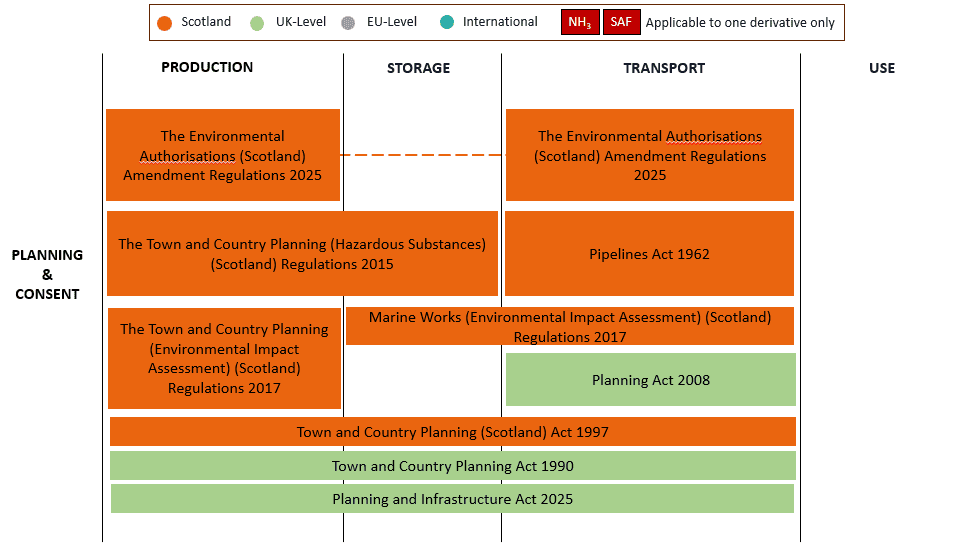
Task: Select the STORAGE column header
Action: tap(418, 68)
